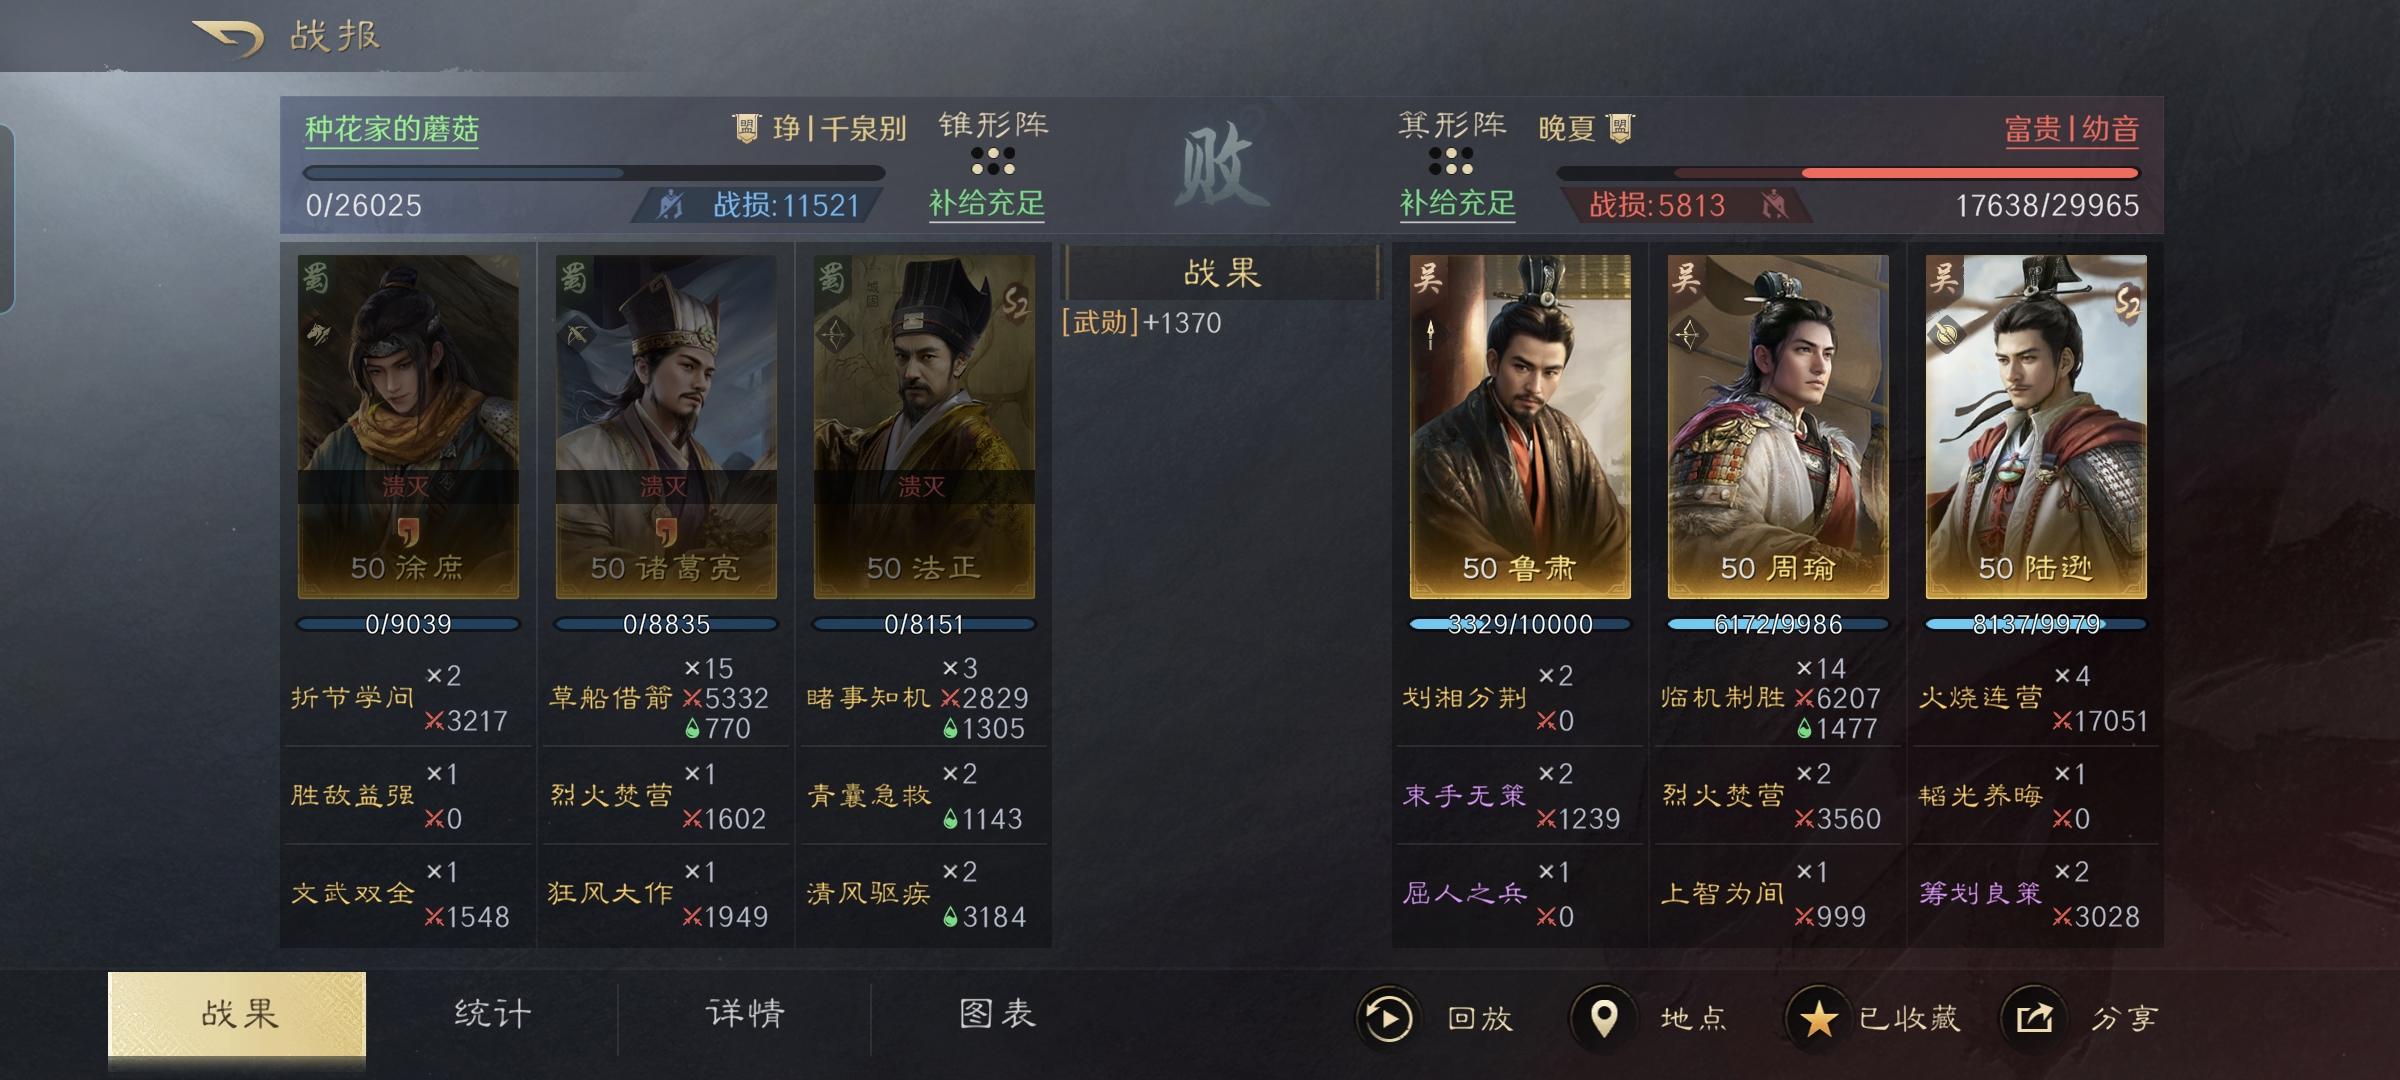Tap the 锥形阵 formation dots icon
Viewport: 2400px width, 1080px height.
pos(993,161)
